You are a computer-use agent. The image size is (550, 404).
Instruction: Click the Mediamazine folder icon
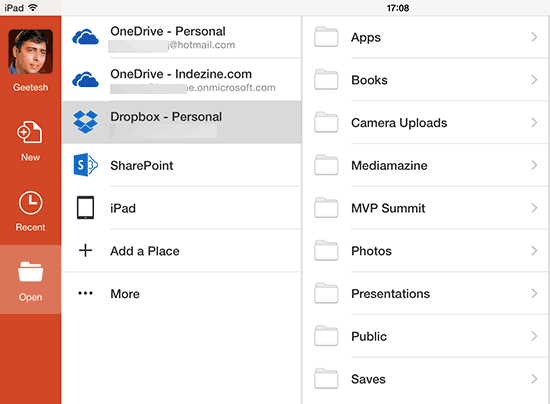[x=326, y=165]
